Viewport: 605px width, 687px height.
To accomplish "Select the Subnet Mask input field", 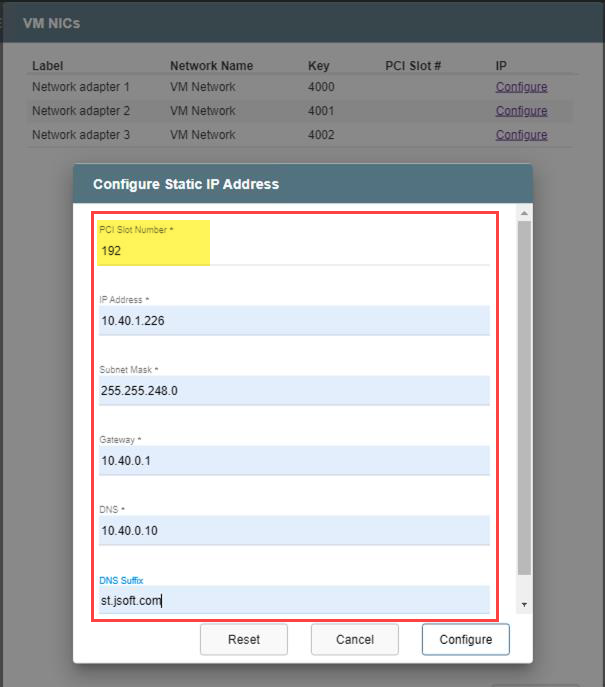I will (295, 391).
